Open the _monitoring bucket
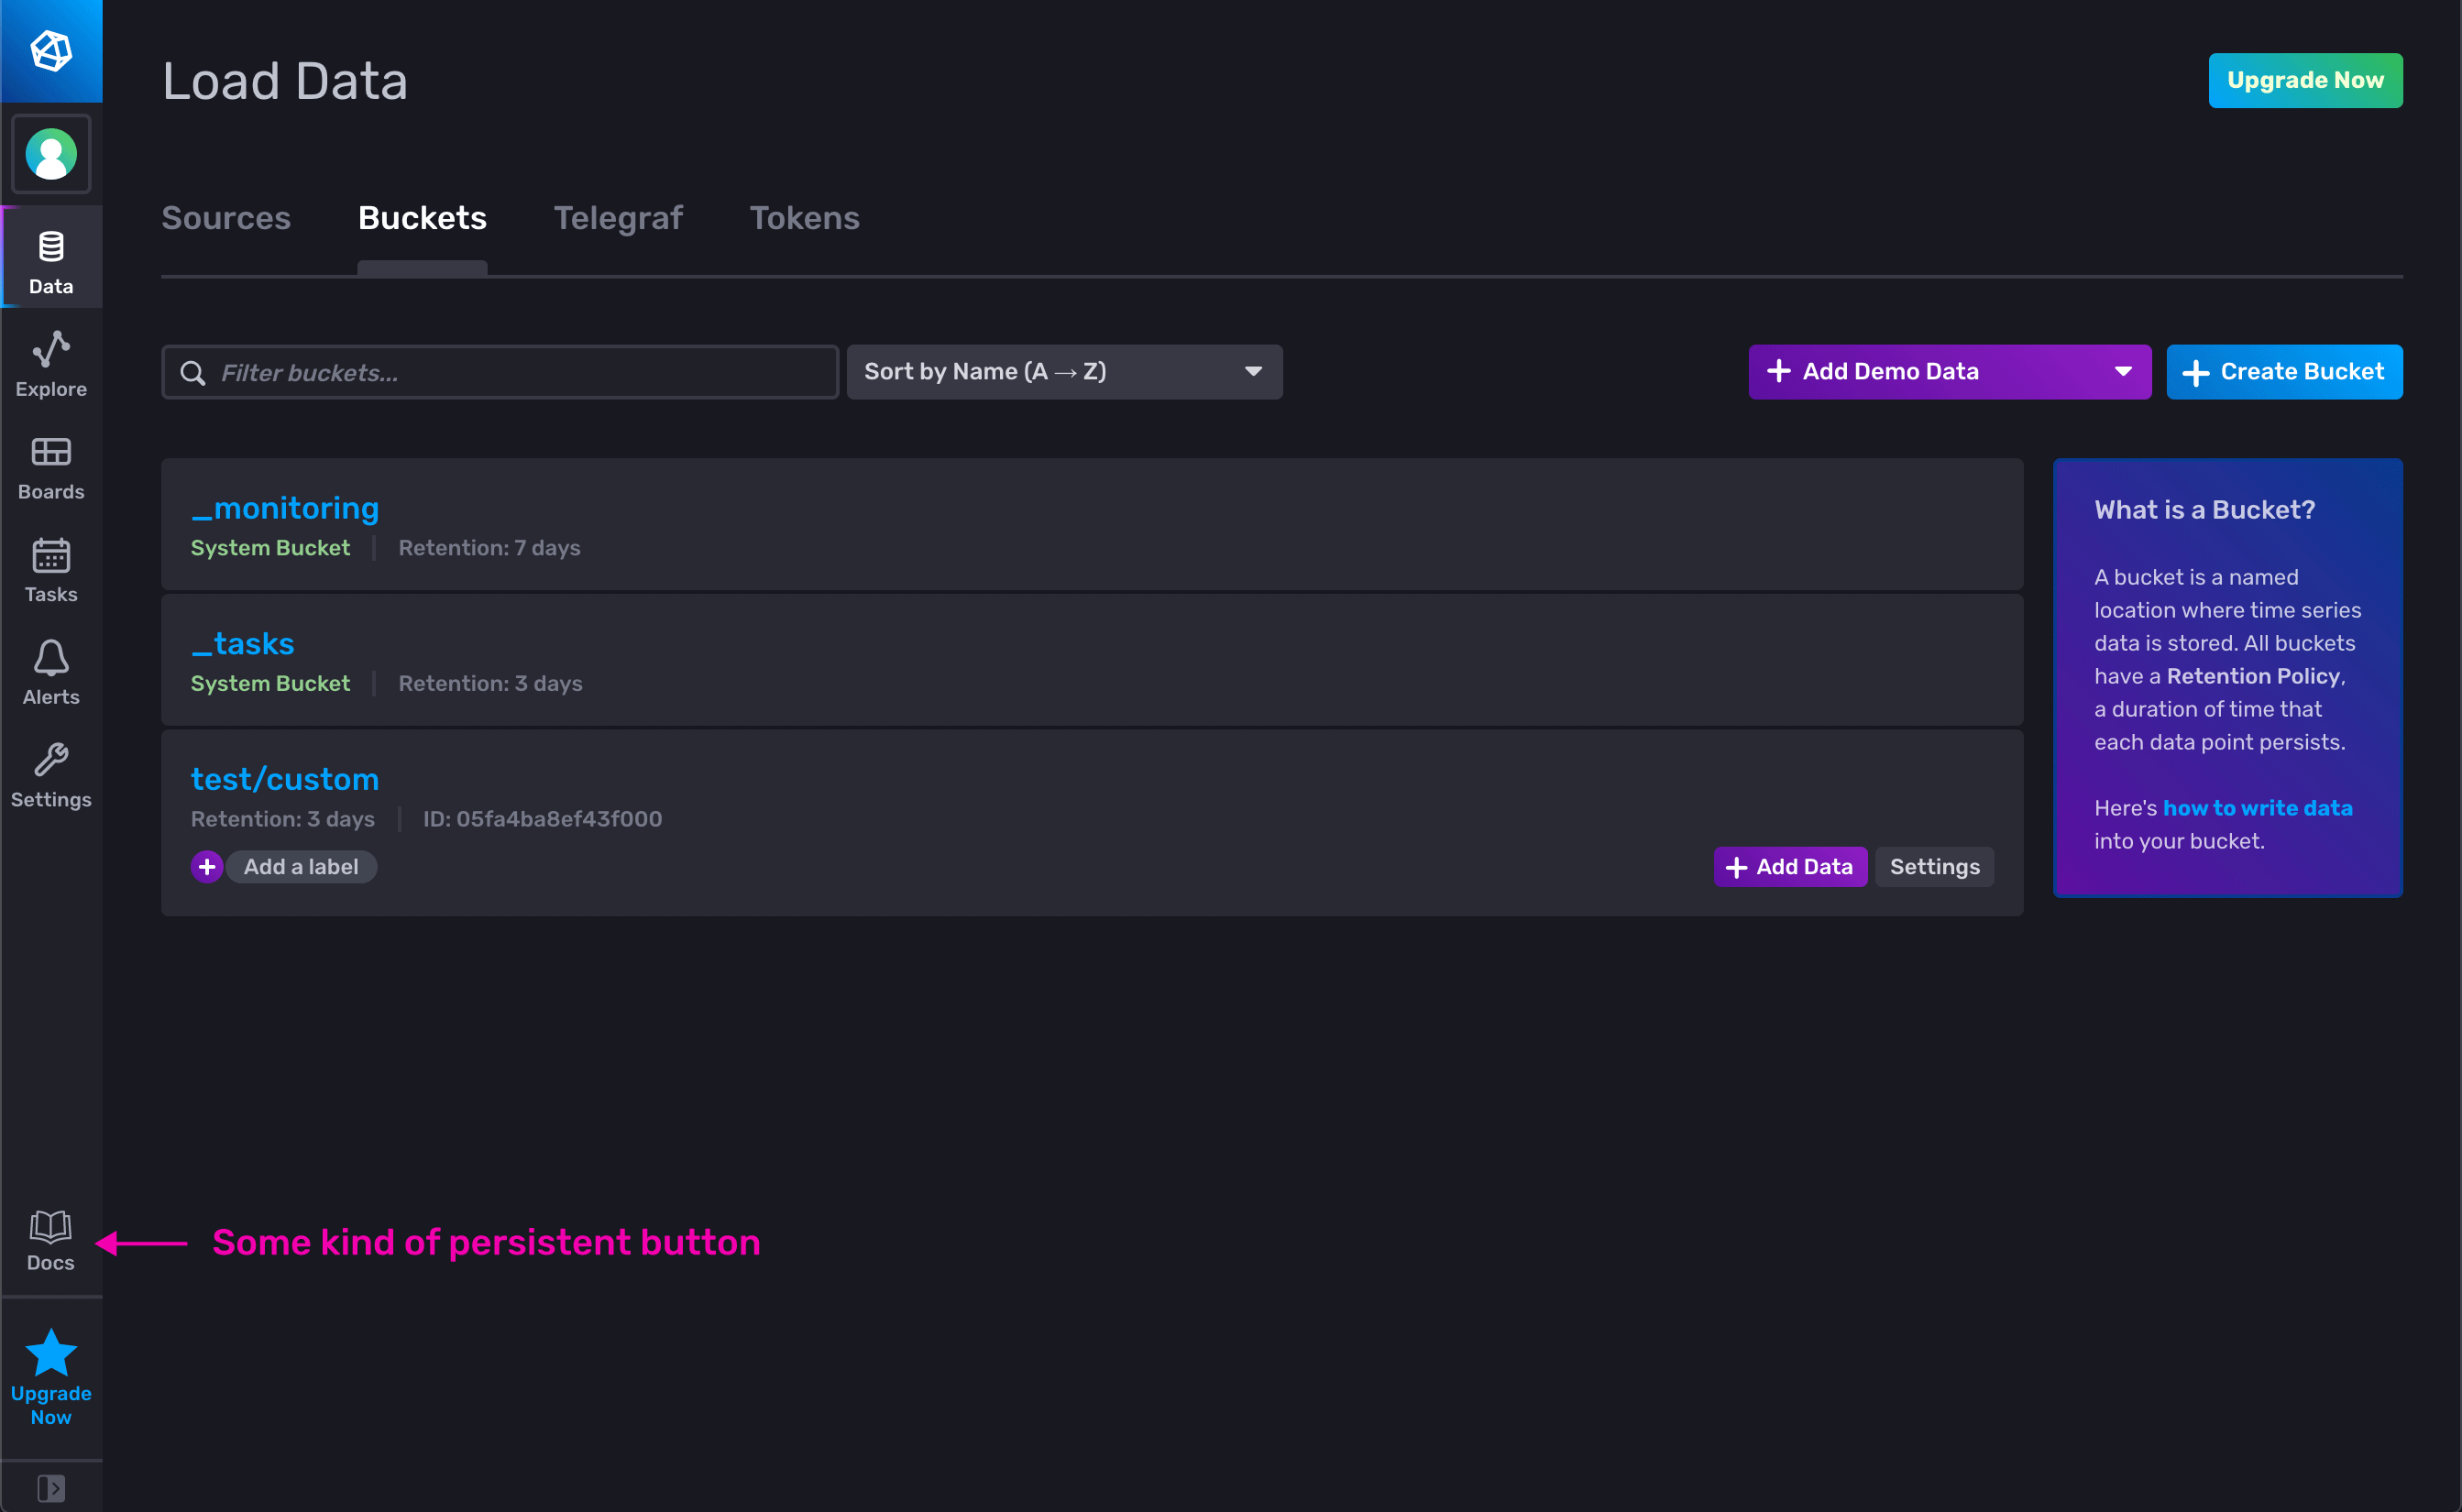The image size is (2462, 1512). 285,508
